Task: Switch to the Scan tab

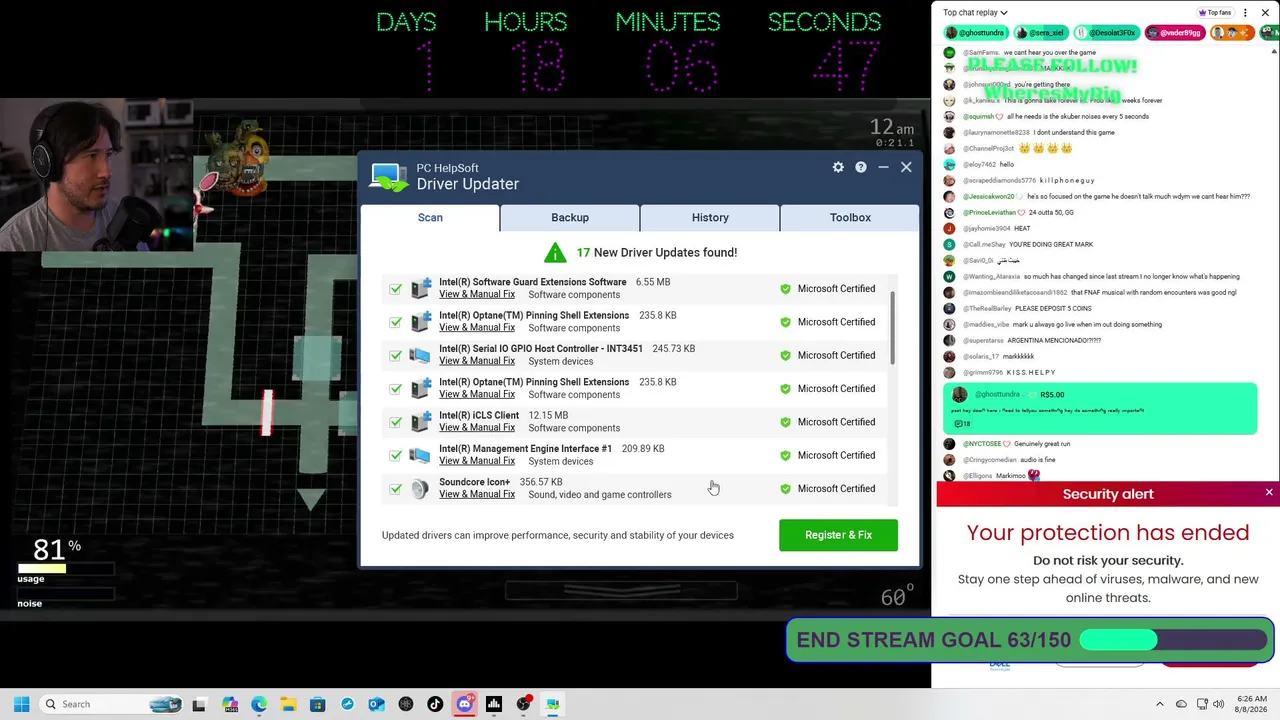Action: coord(430,217)
